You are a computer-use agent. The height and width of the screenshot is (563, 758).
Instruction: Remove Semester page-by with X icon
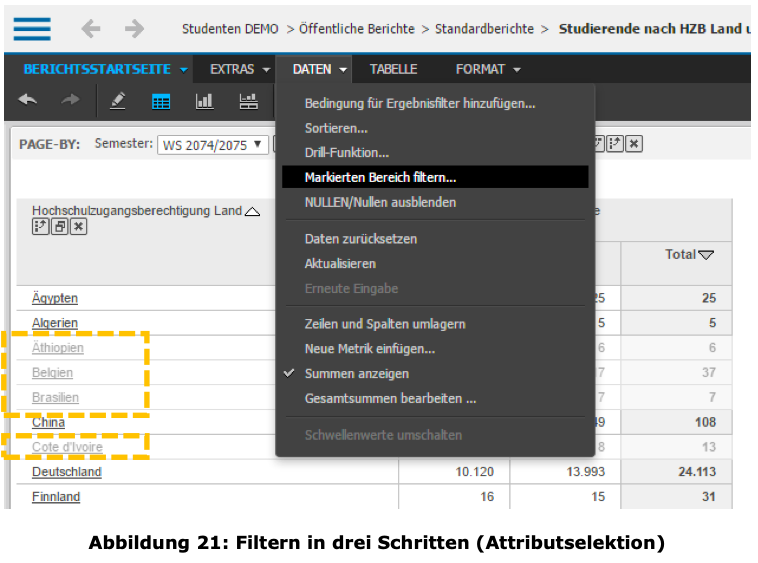(x=634, y=144)
